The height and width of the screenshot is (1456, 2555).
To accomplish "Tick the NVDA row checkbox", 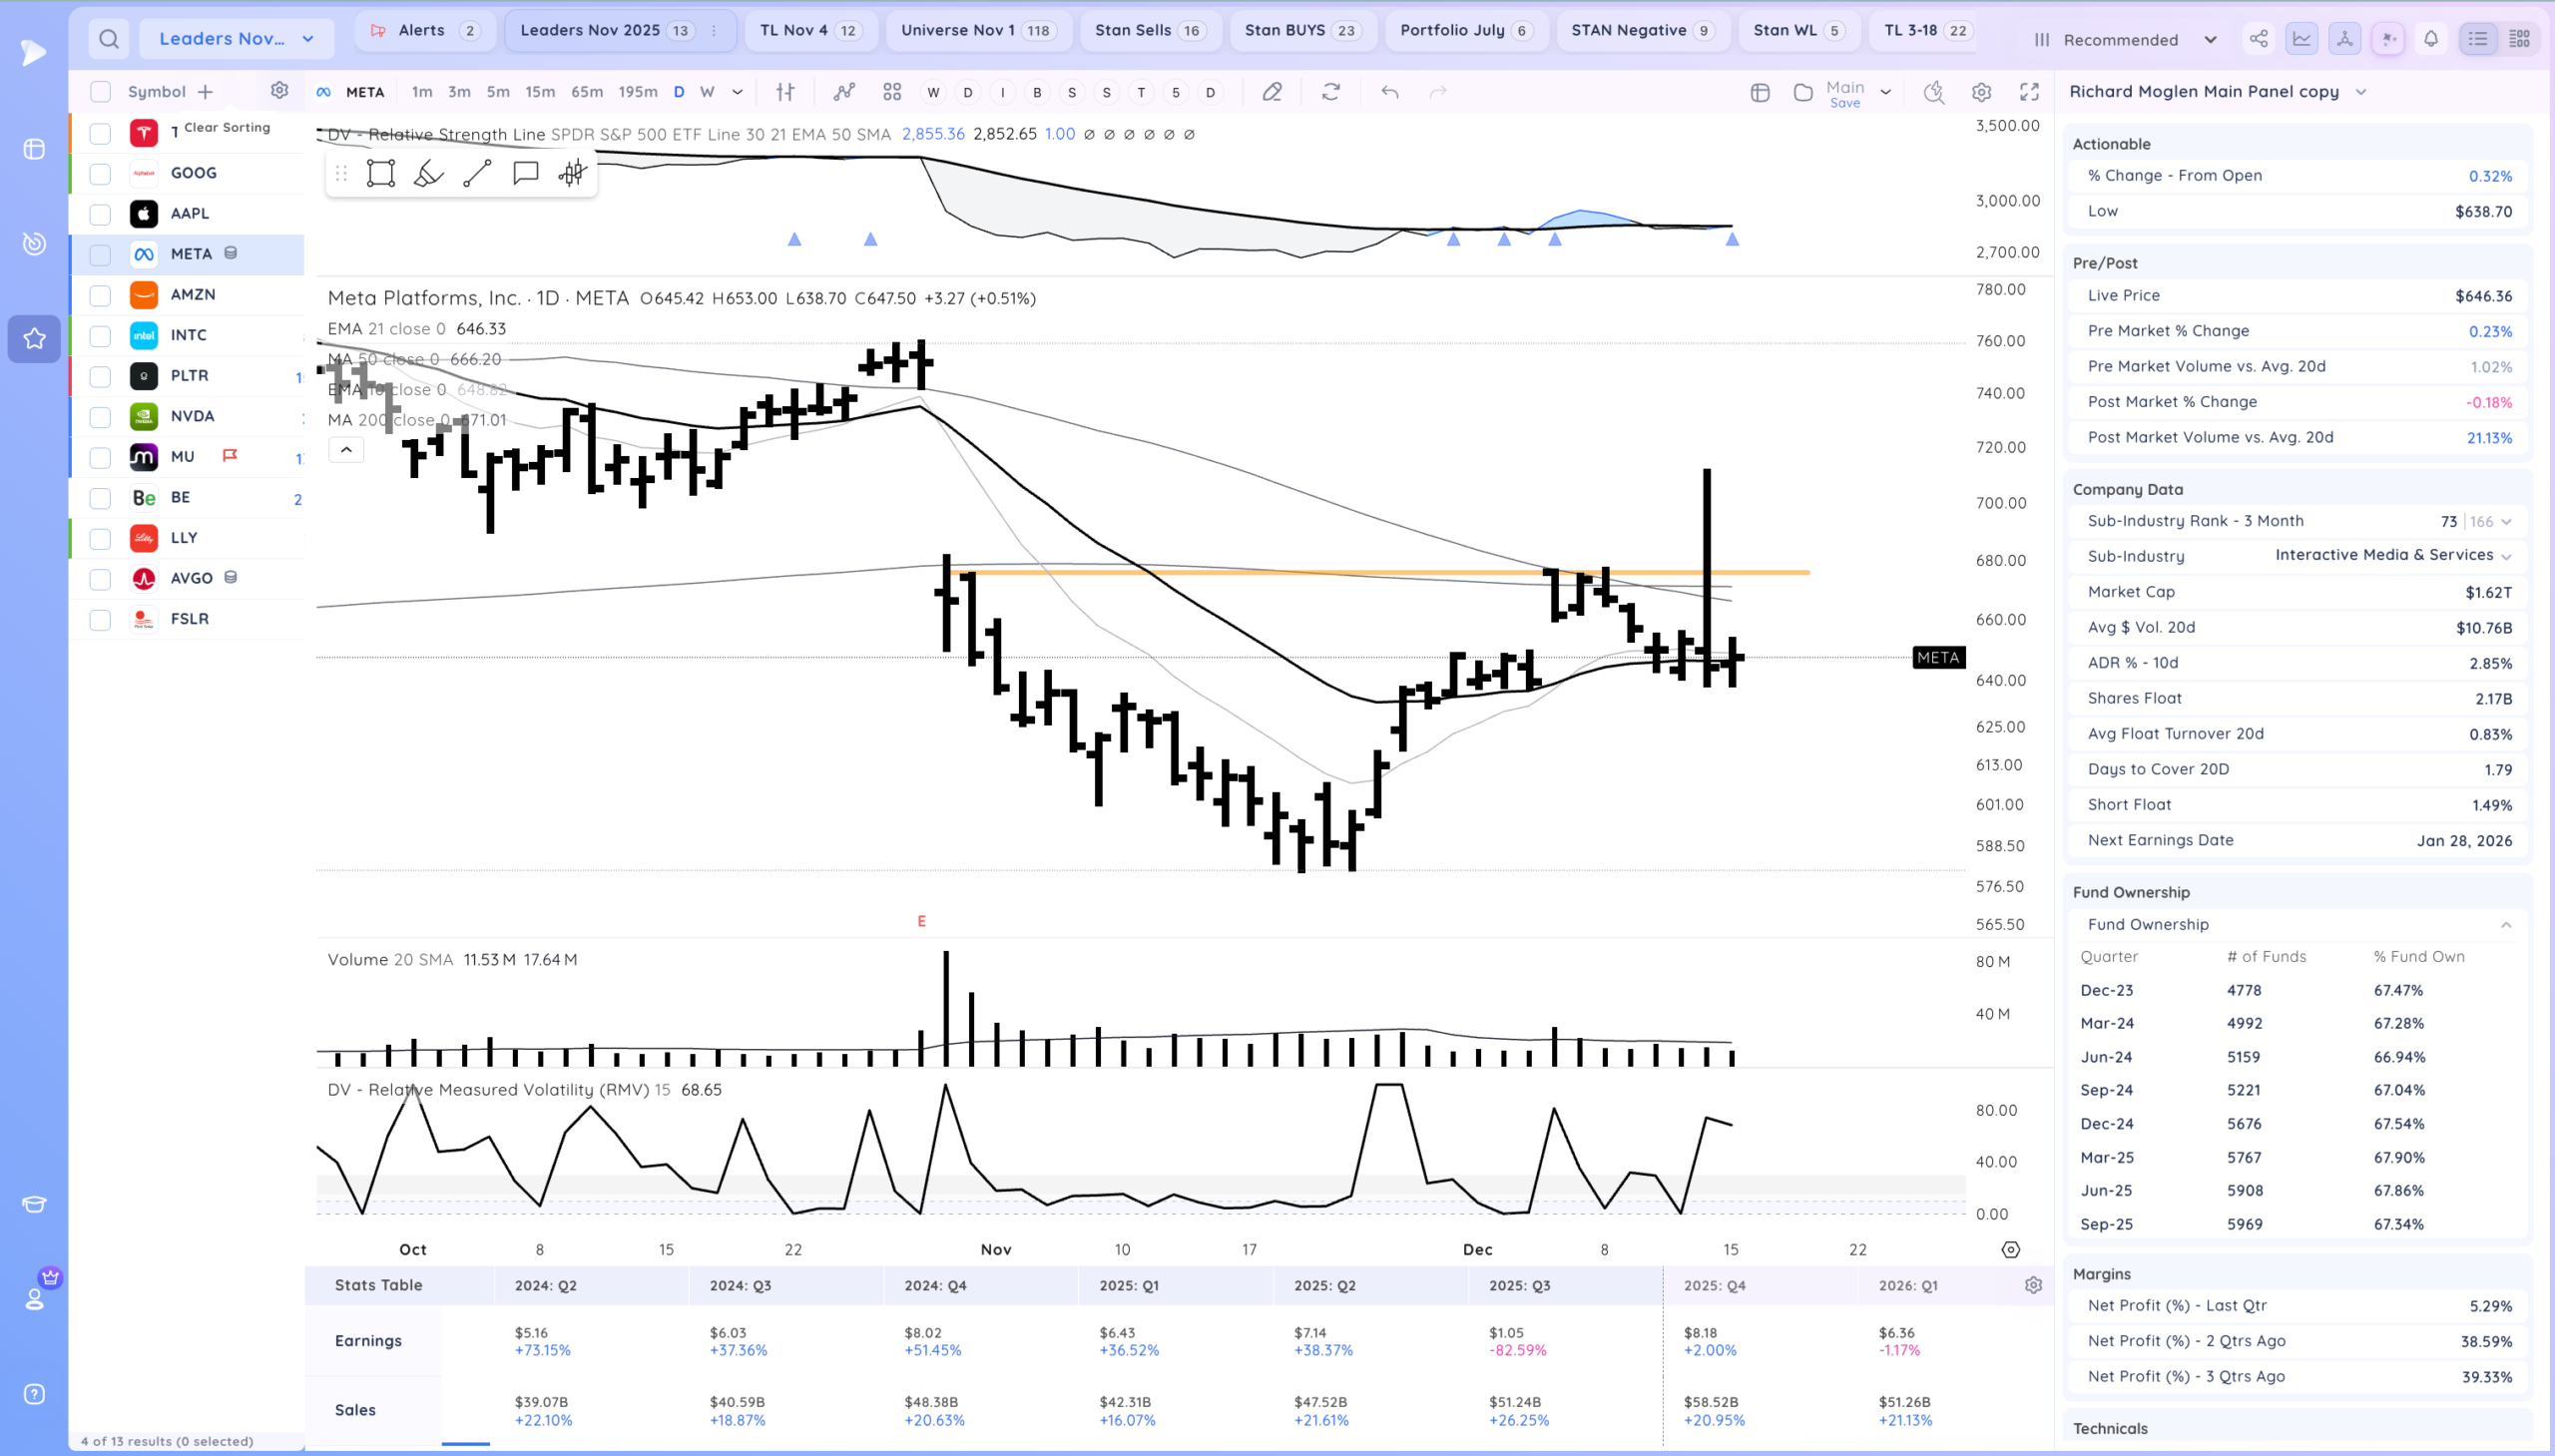I will (100, 417).
